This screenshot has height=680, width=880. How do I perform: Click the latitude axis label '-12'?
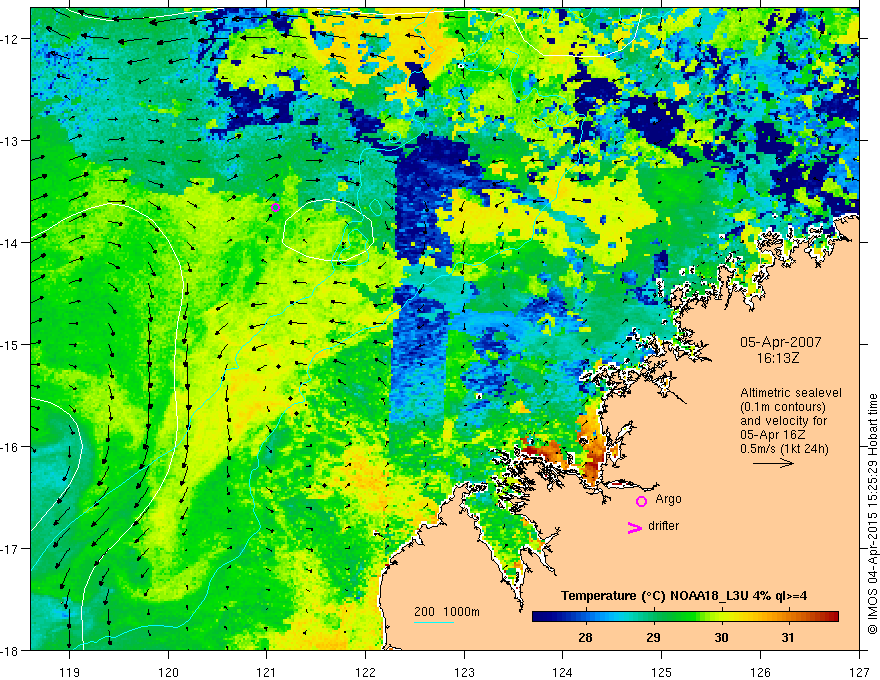[11, 39]
